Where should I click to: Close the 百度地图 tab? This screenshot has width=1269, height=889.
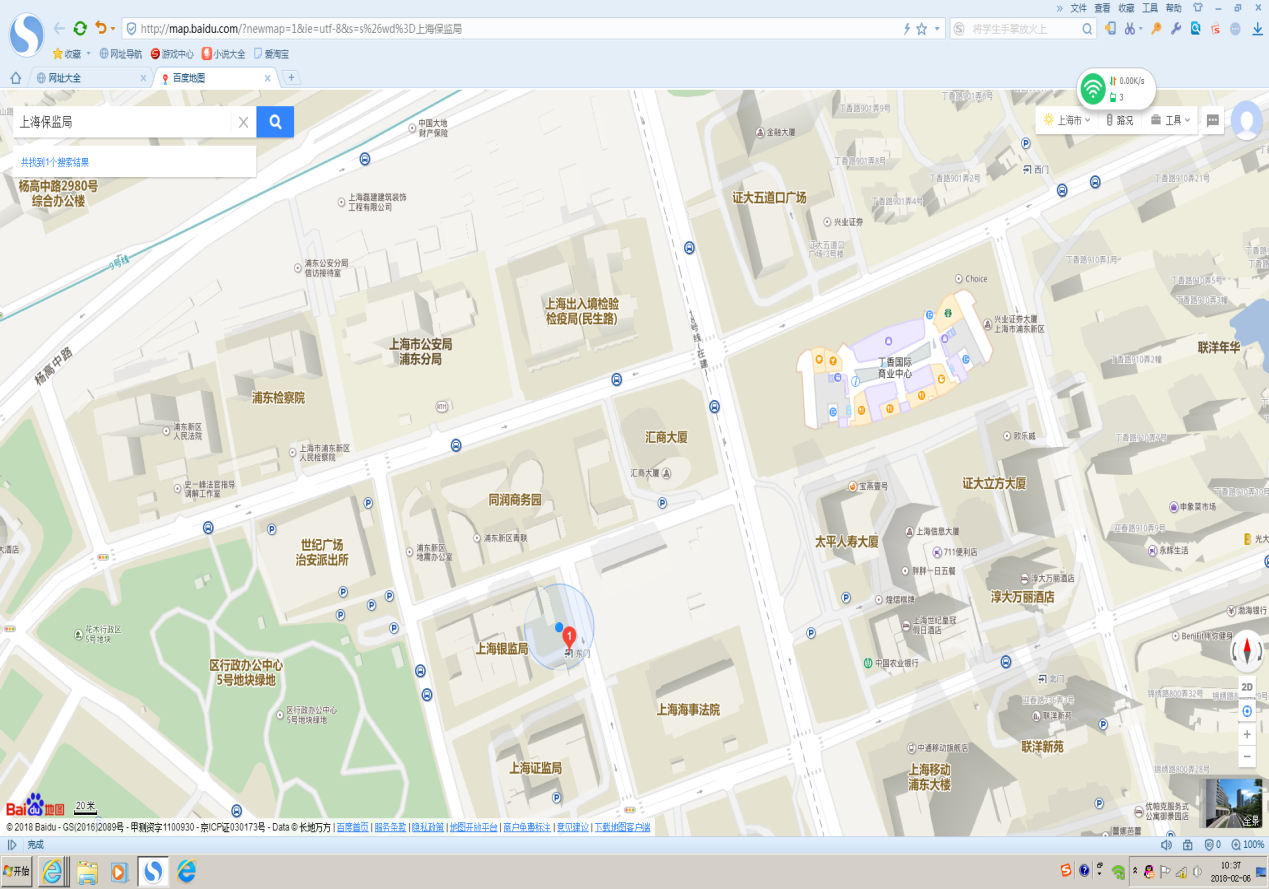(x=267, y=77)
